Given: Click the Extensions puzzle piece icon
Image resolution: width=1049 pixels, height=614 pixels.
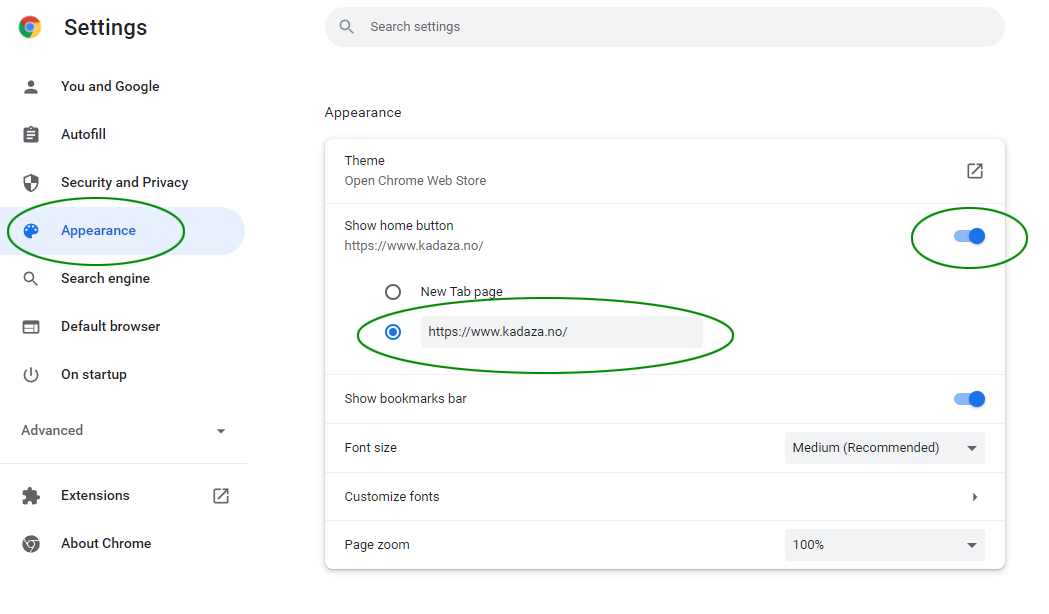Looking at the screenshot, I should (x=31, y=496).
